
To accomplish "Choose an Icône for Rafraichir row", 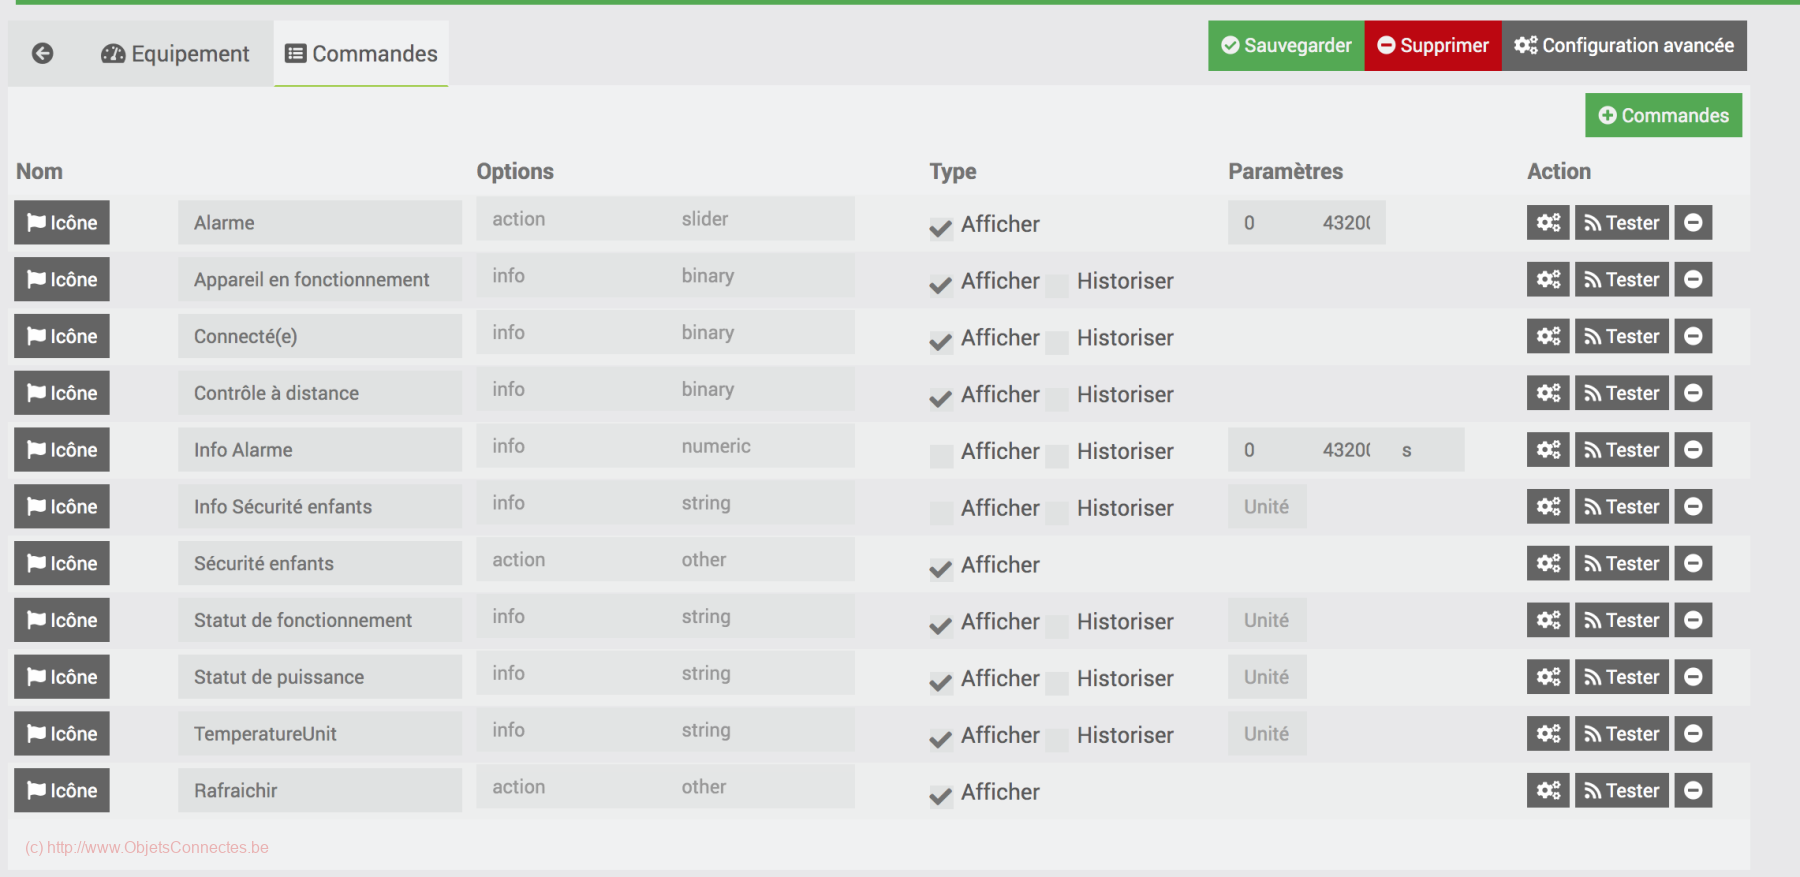I will 62,790.
